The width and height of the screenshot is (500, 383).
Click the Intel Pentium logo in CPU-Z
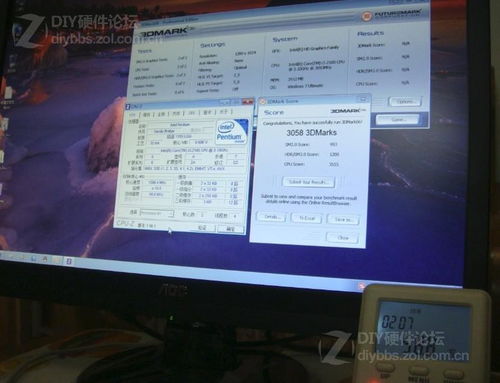click(232, 132)
